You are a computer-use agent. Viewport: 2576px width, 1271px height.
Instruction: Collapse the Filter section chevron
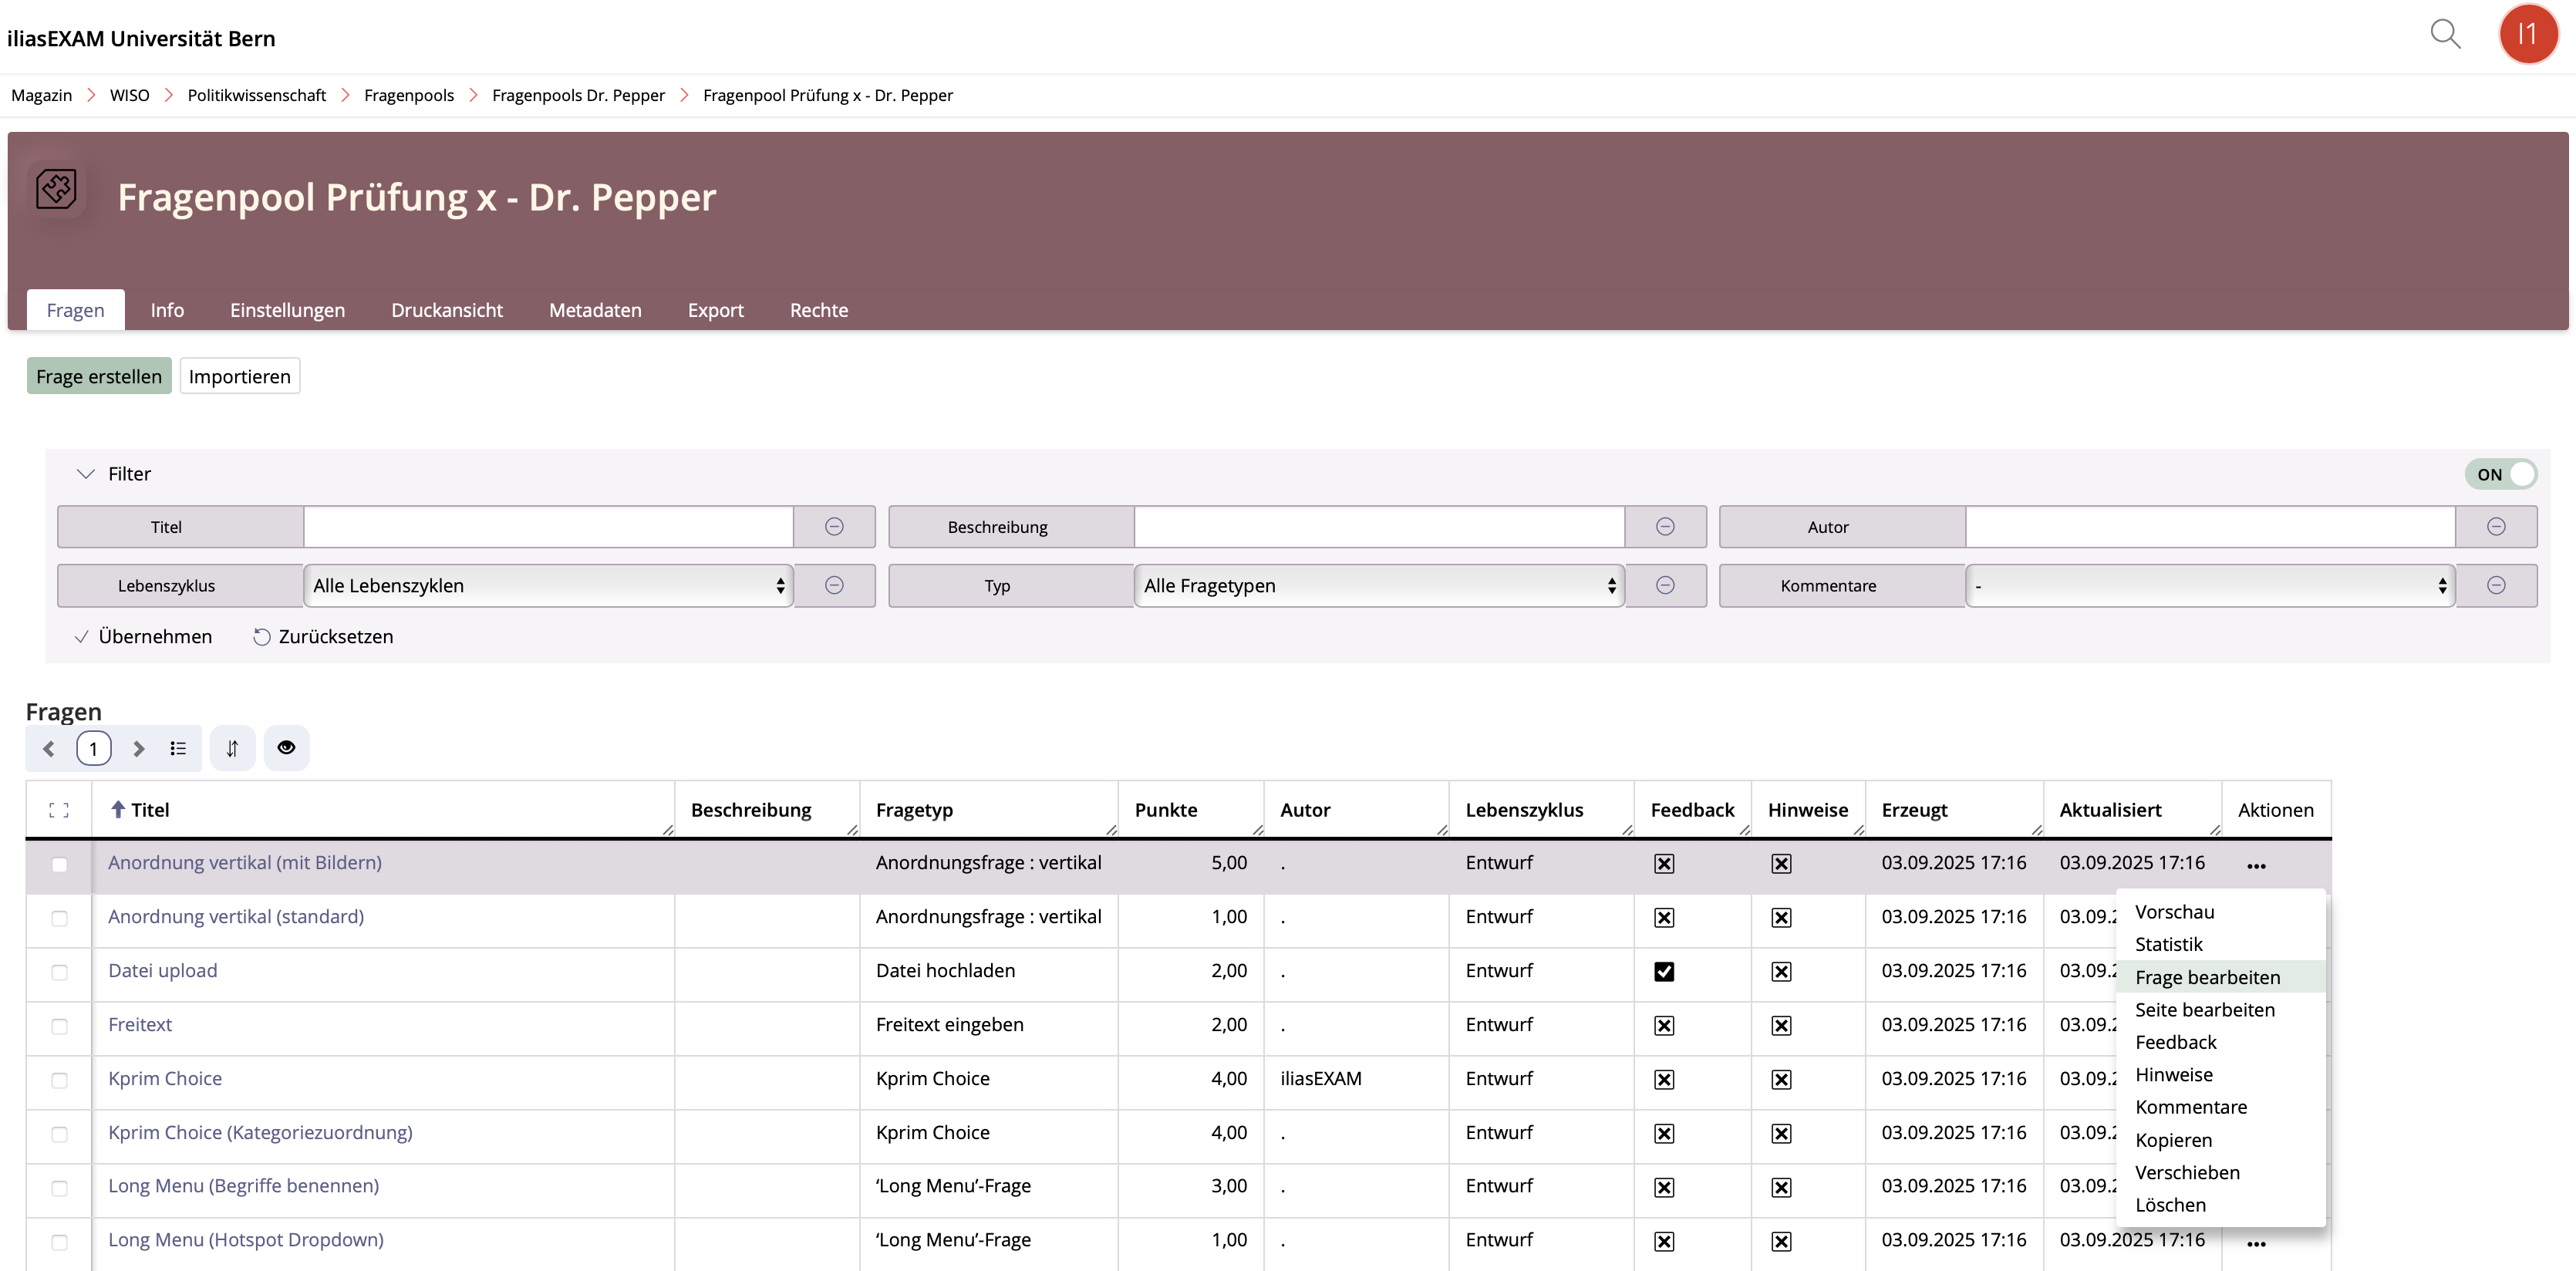86,474
